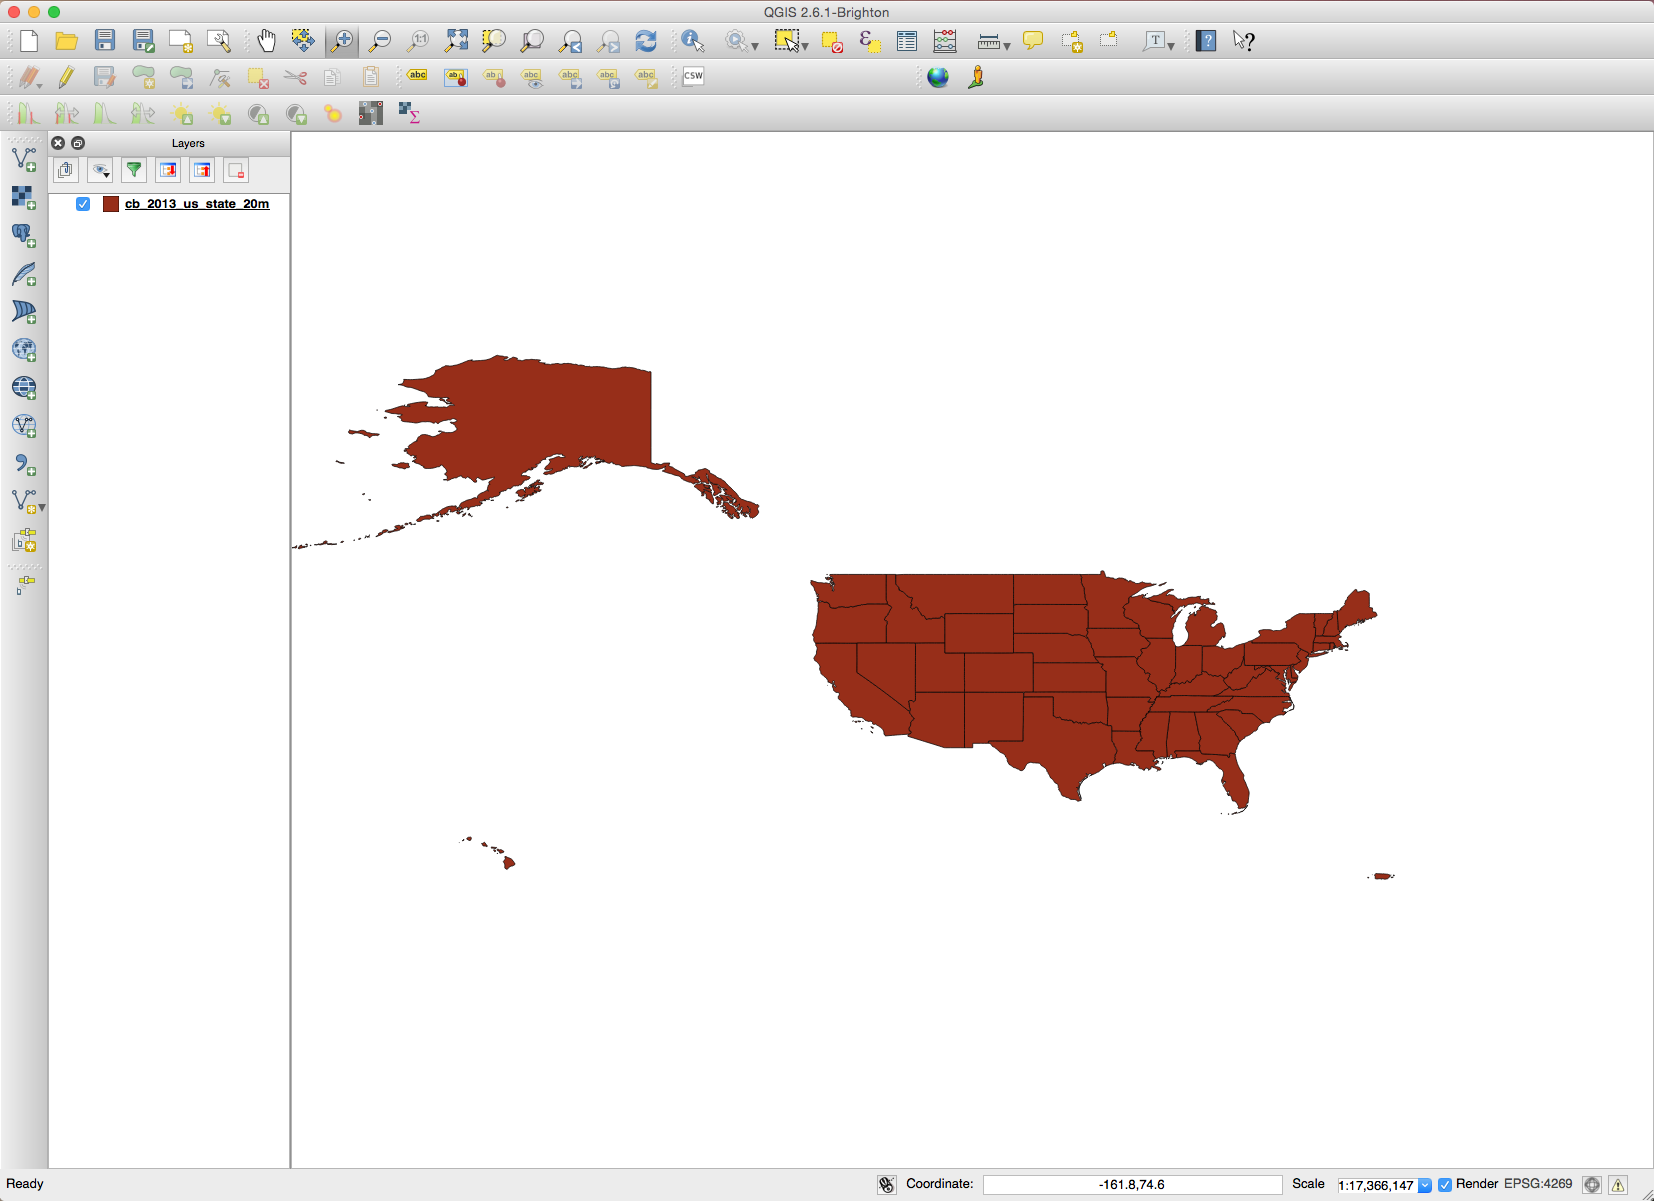Open the raster Georeferencer plugin
Image resolution: width=1654 pixels, height=1201 pixels.
[371, 113]
